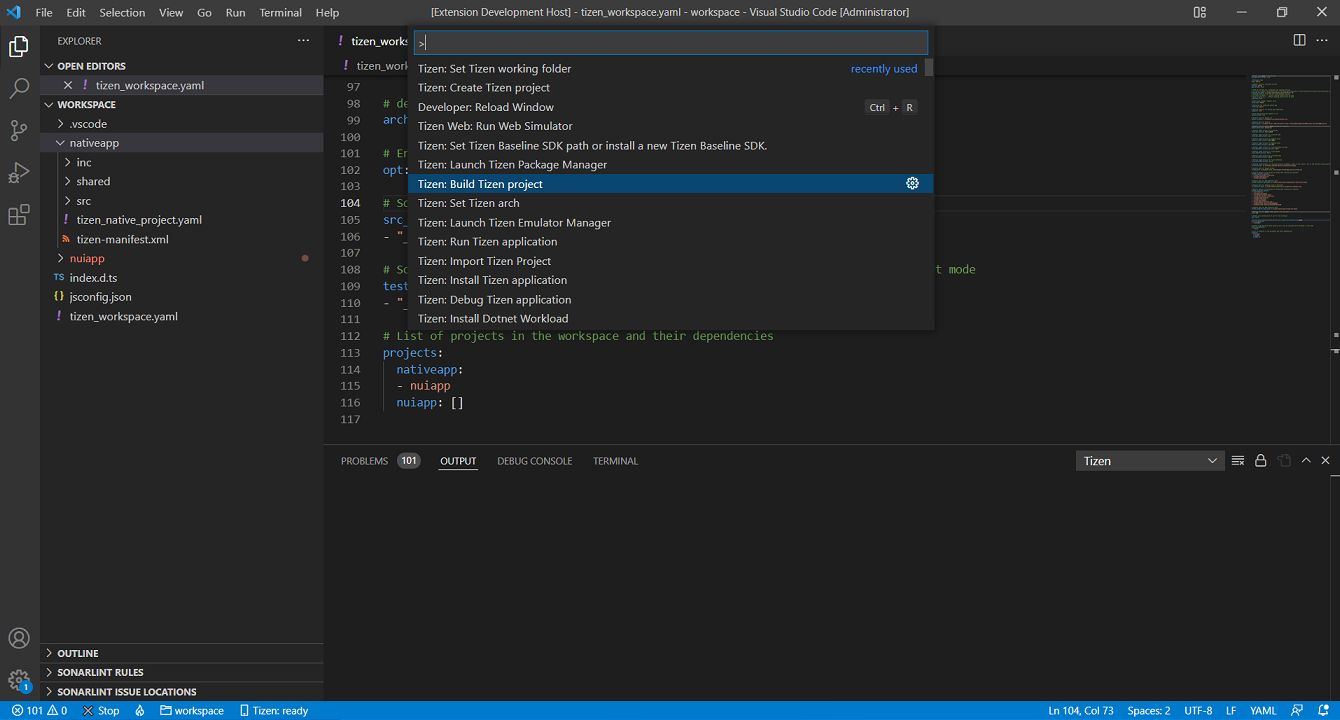Open the Extensions view
This screenshot has width=1340, height=720.
pyautogui.click(x=19, y=215)
